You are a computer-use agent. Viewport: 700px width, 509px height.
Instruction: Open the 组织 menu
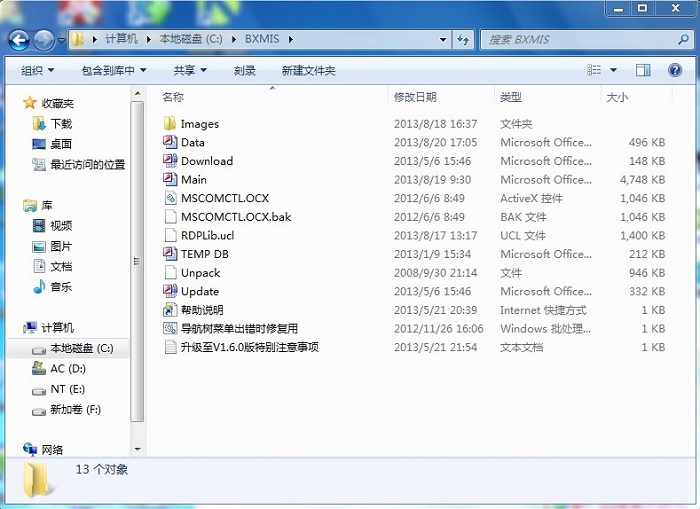(38, 70)
